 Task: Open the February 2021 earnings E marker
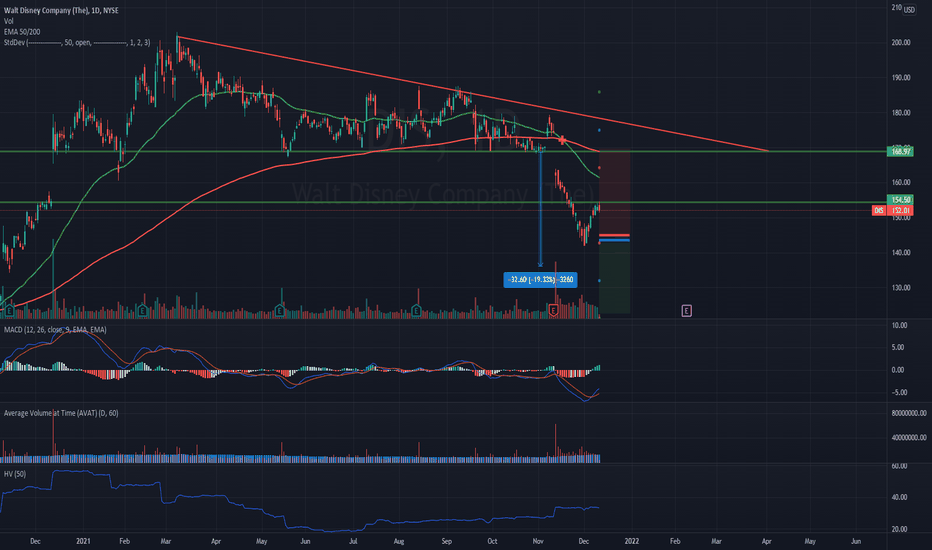pos(142,310)
